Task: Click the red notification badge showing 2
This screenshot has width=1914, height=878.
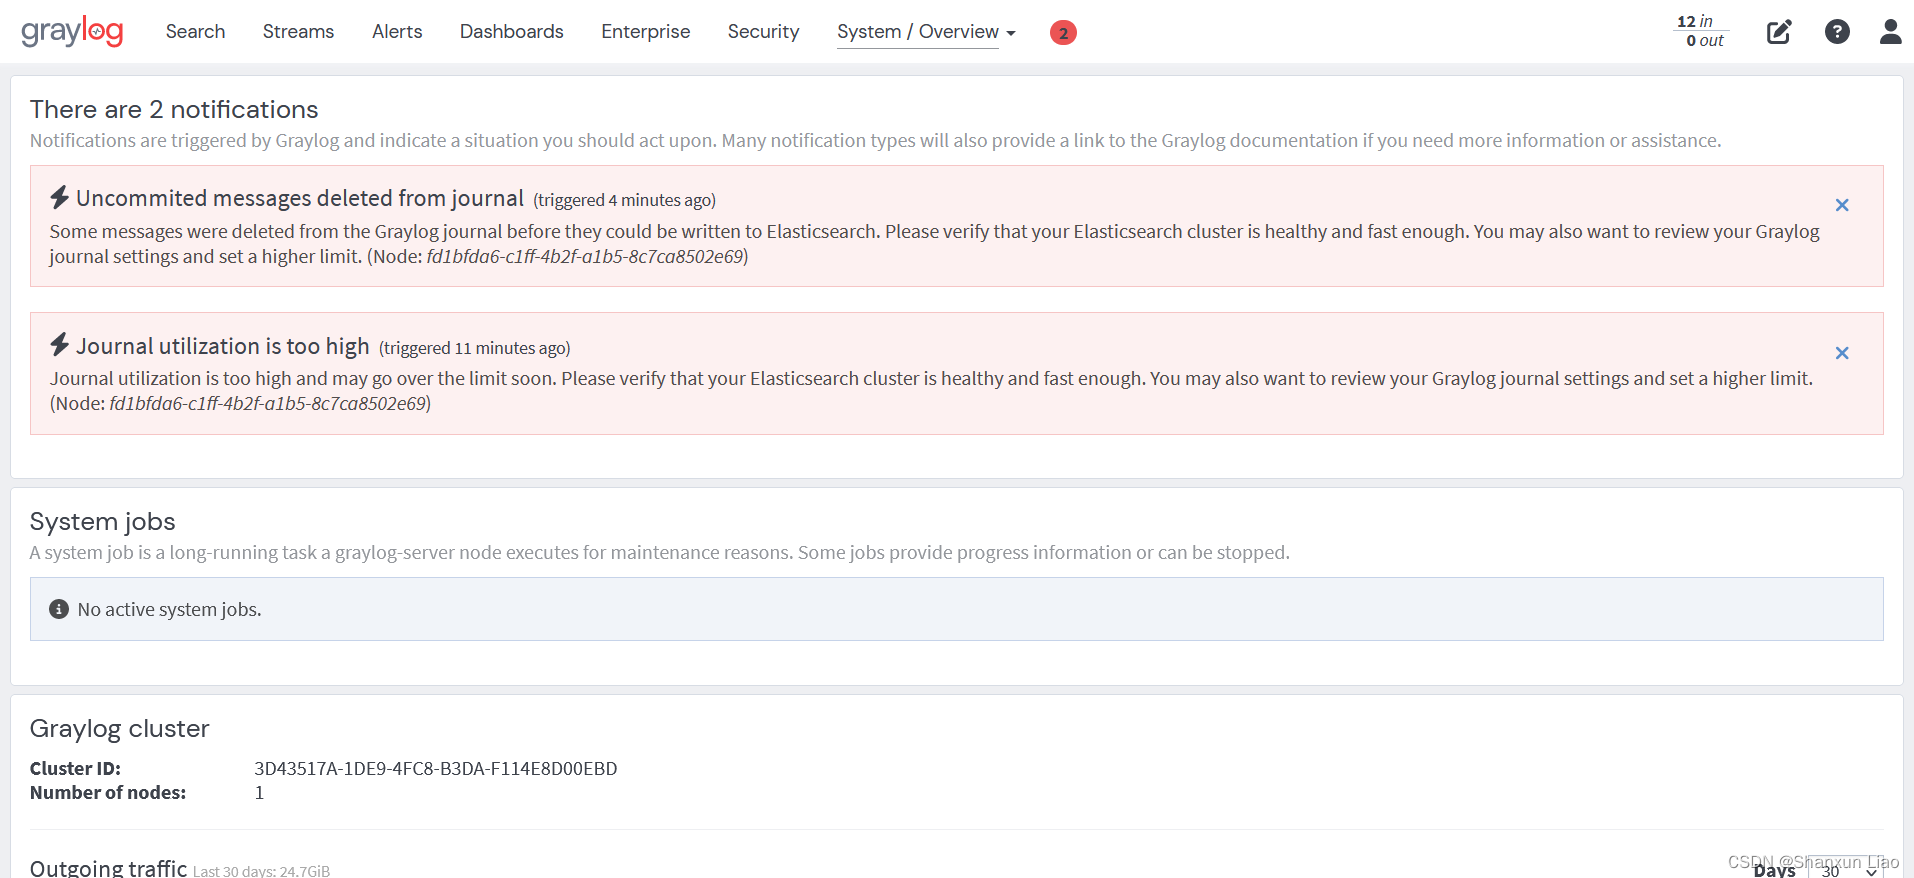Action: pyautogui.click(x=1063, y=33)
